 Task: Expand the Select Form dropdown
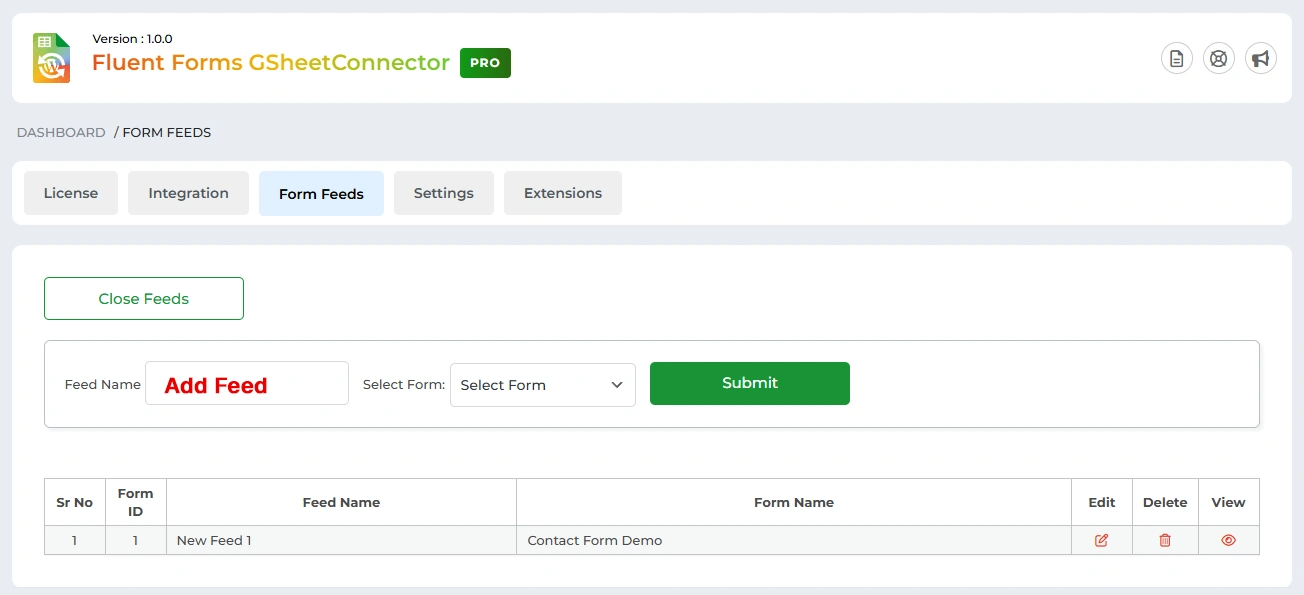(543, 385)
